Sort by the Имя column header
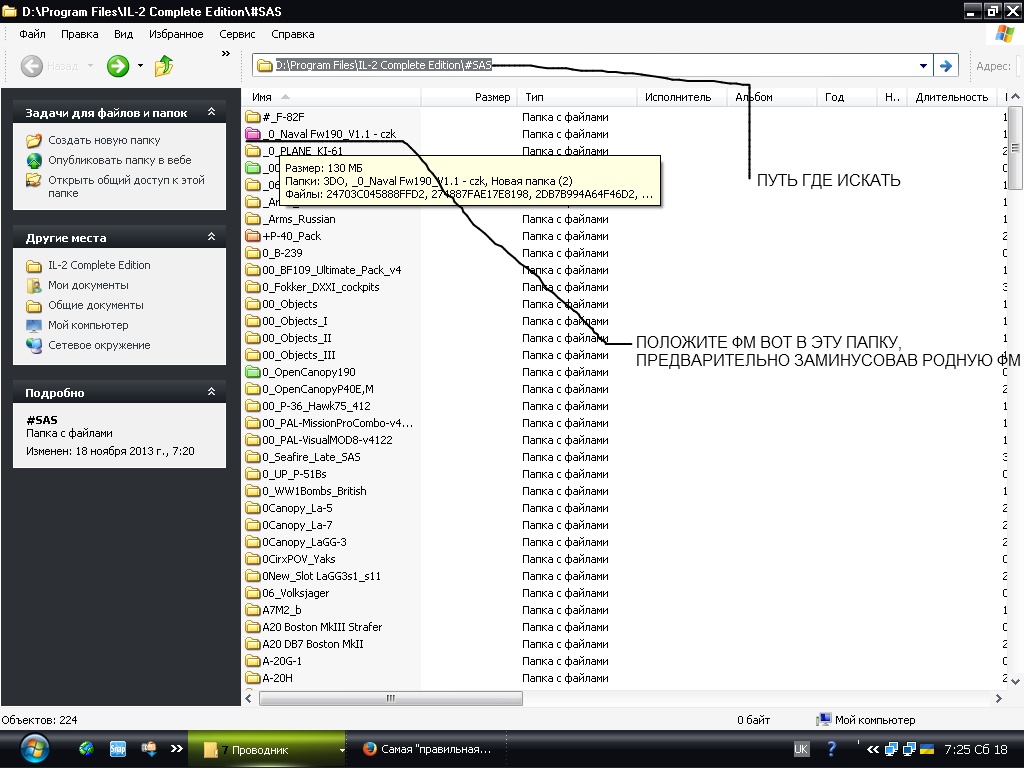 [333, 97]
